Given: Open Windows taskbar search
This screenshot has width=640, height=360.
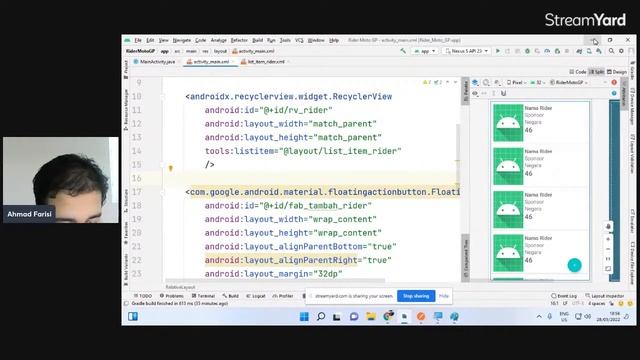Looking at the screenshot, I should [321, 317].
